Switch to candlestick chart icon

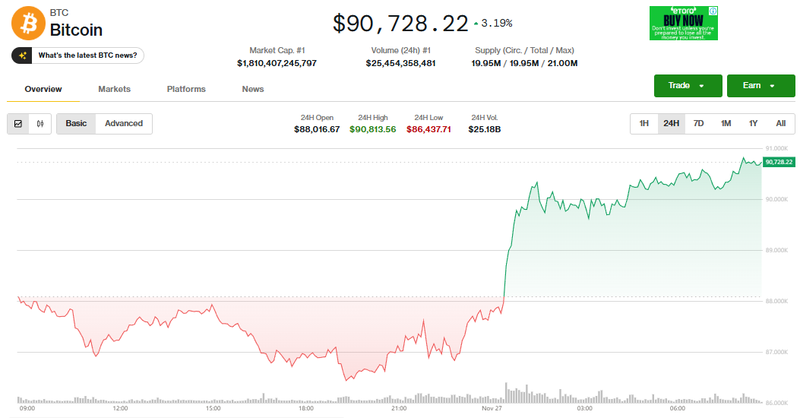click(x=41, y=124)
